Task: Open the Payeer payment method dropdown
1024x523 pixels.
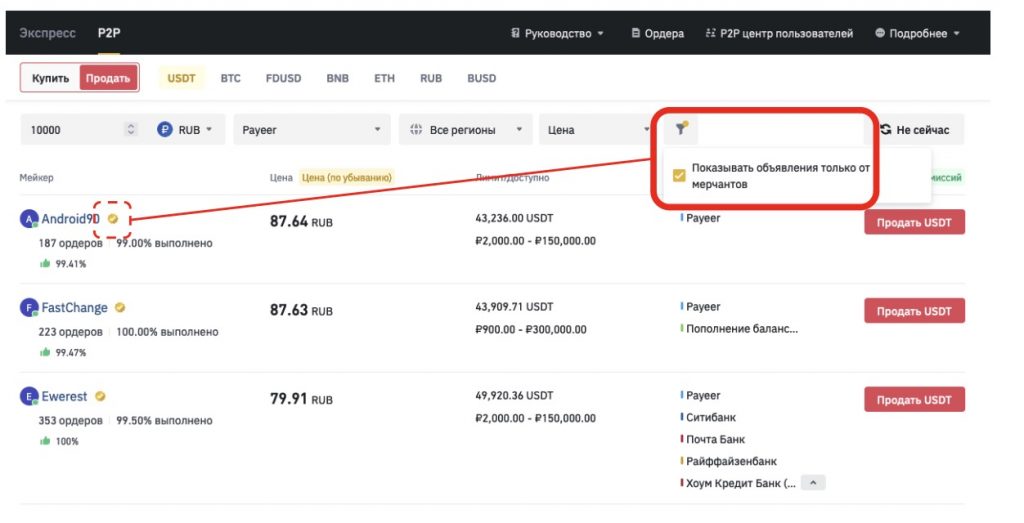Action: tap(312, 129)
